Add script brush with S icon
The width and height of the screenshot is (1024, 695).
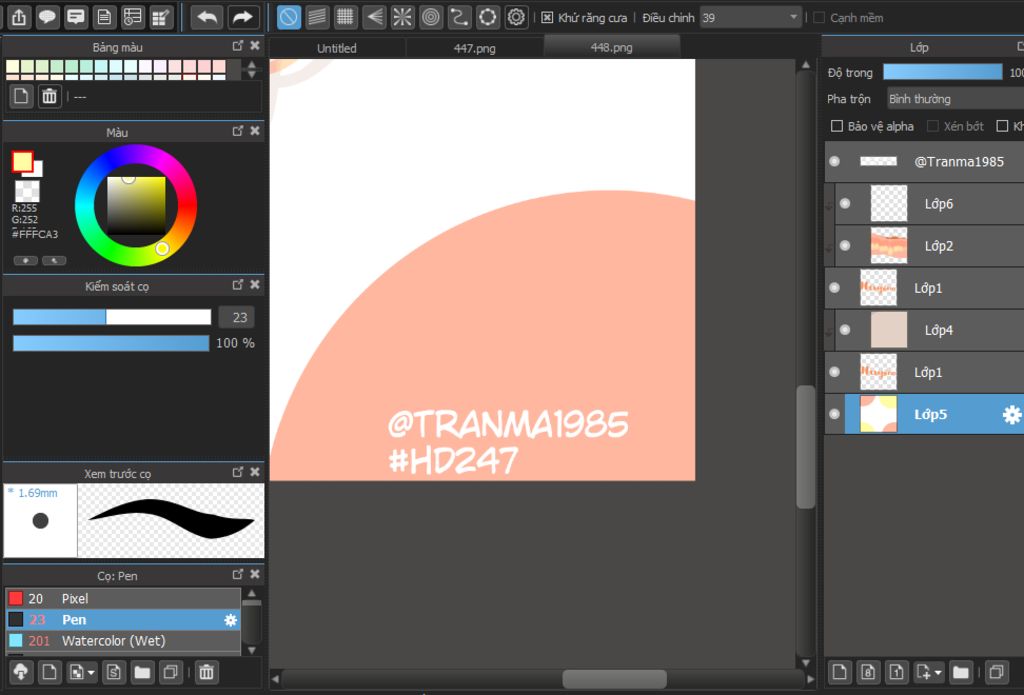[x=114, y=671]
